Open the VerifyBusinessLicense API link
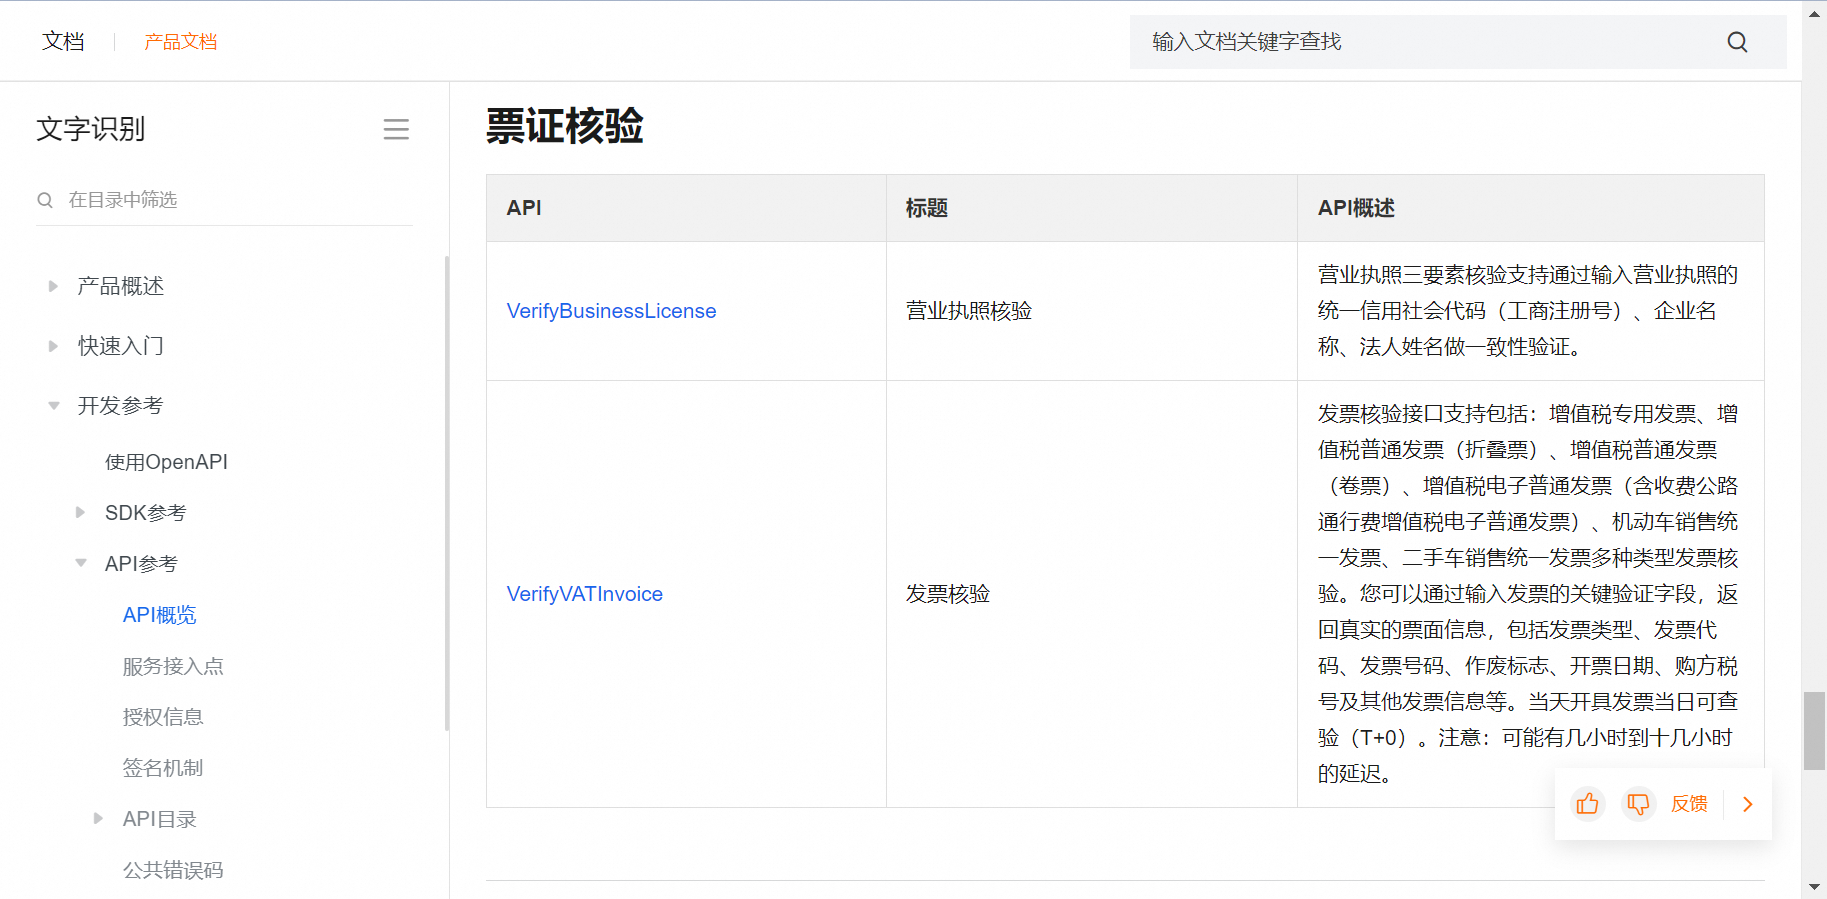 click(611, 311)
